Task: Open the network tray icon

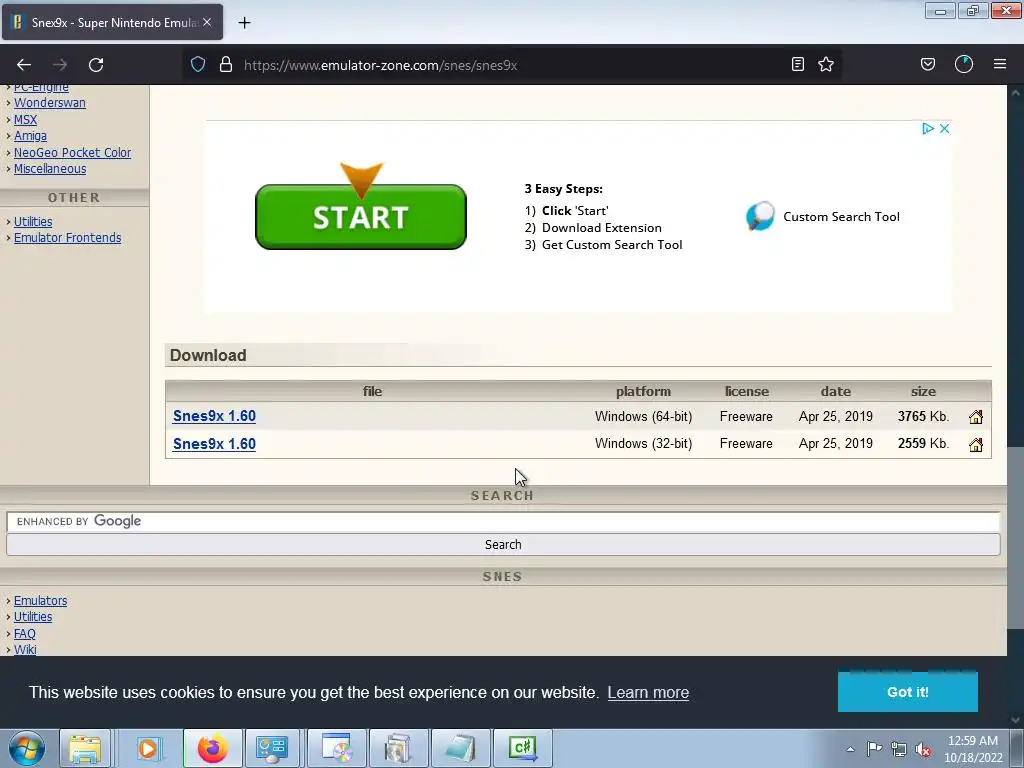Action: [x=899, y=749]
